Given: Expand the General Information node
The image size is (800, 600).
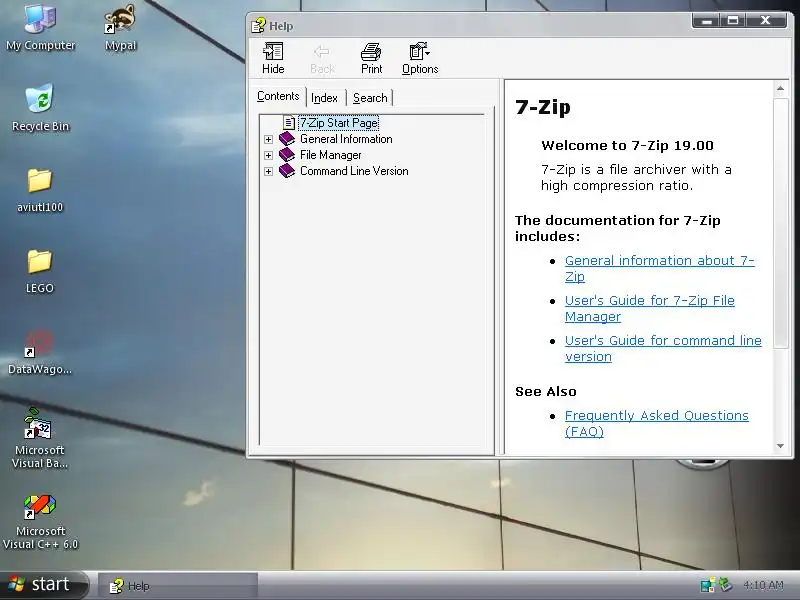Looking at the screenshot, I should (x=268, y=139).
